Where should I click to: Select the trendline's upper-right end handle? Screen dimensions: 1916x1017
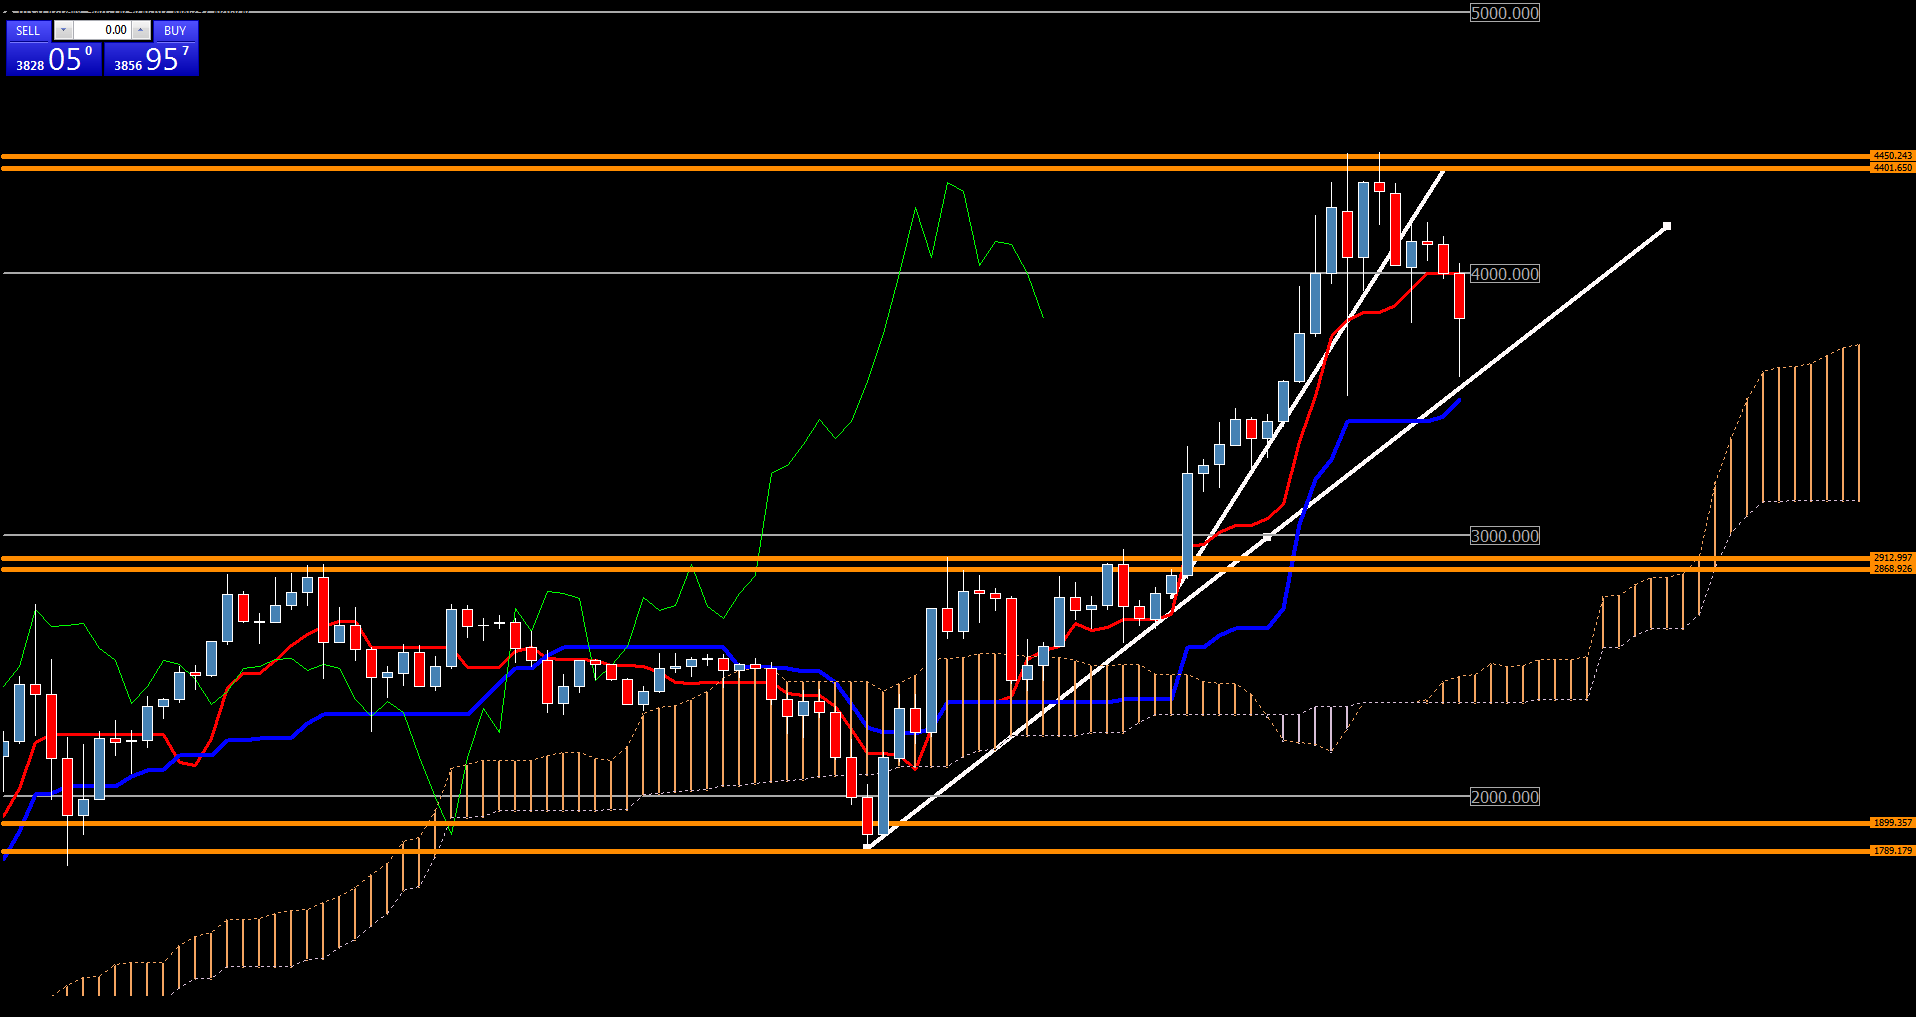pos(1667,226)
